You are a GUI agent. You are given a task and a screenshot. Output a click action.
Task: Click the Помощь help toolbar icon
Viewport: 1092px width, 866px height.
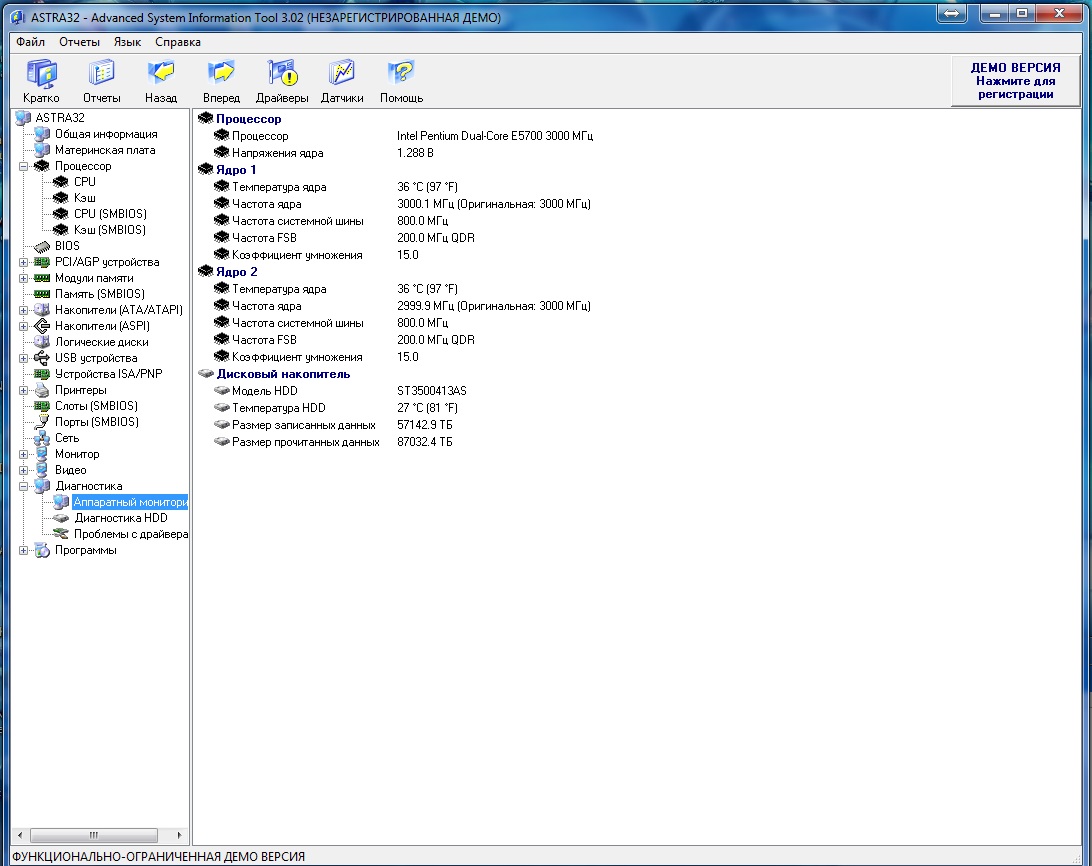point(401,74)
